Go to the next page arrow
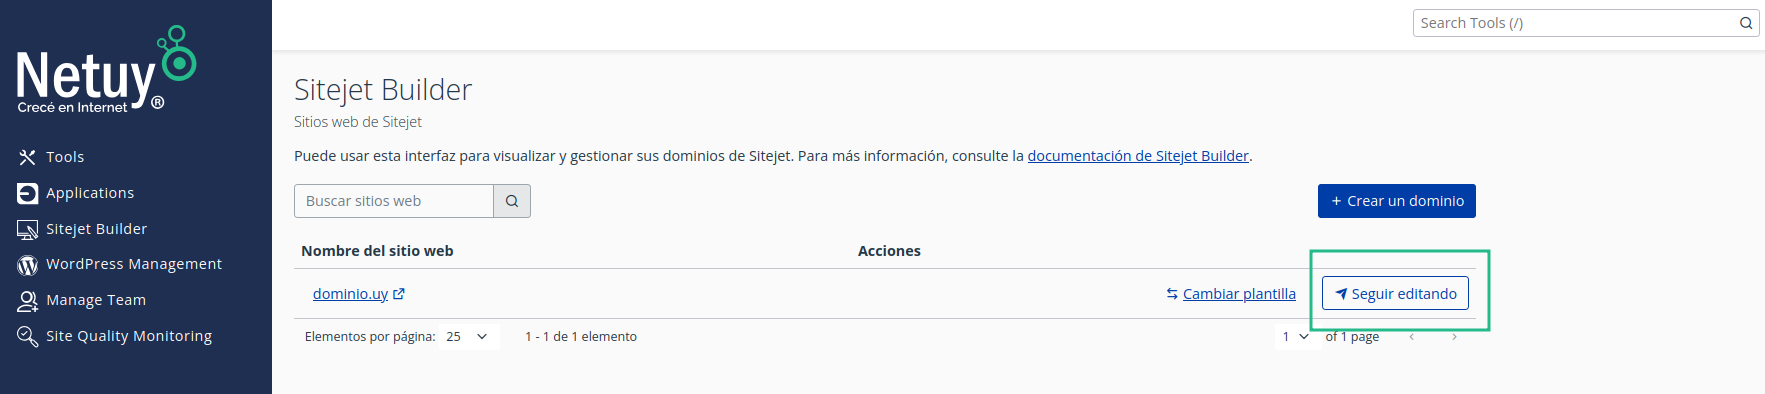Image resolution: width=1765 pixels, height=394 pixels. click(x=1454, y=337)
